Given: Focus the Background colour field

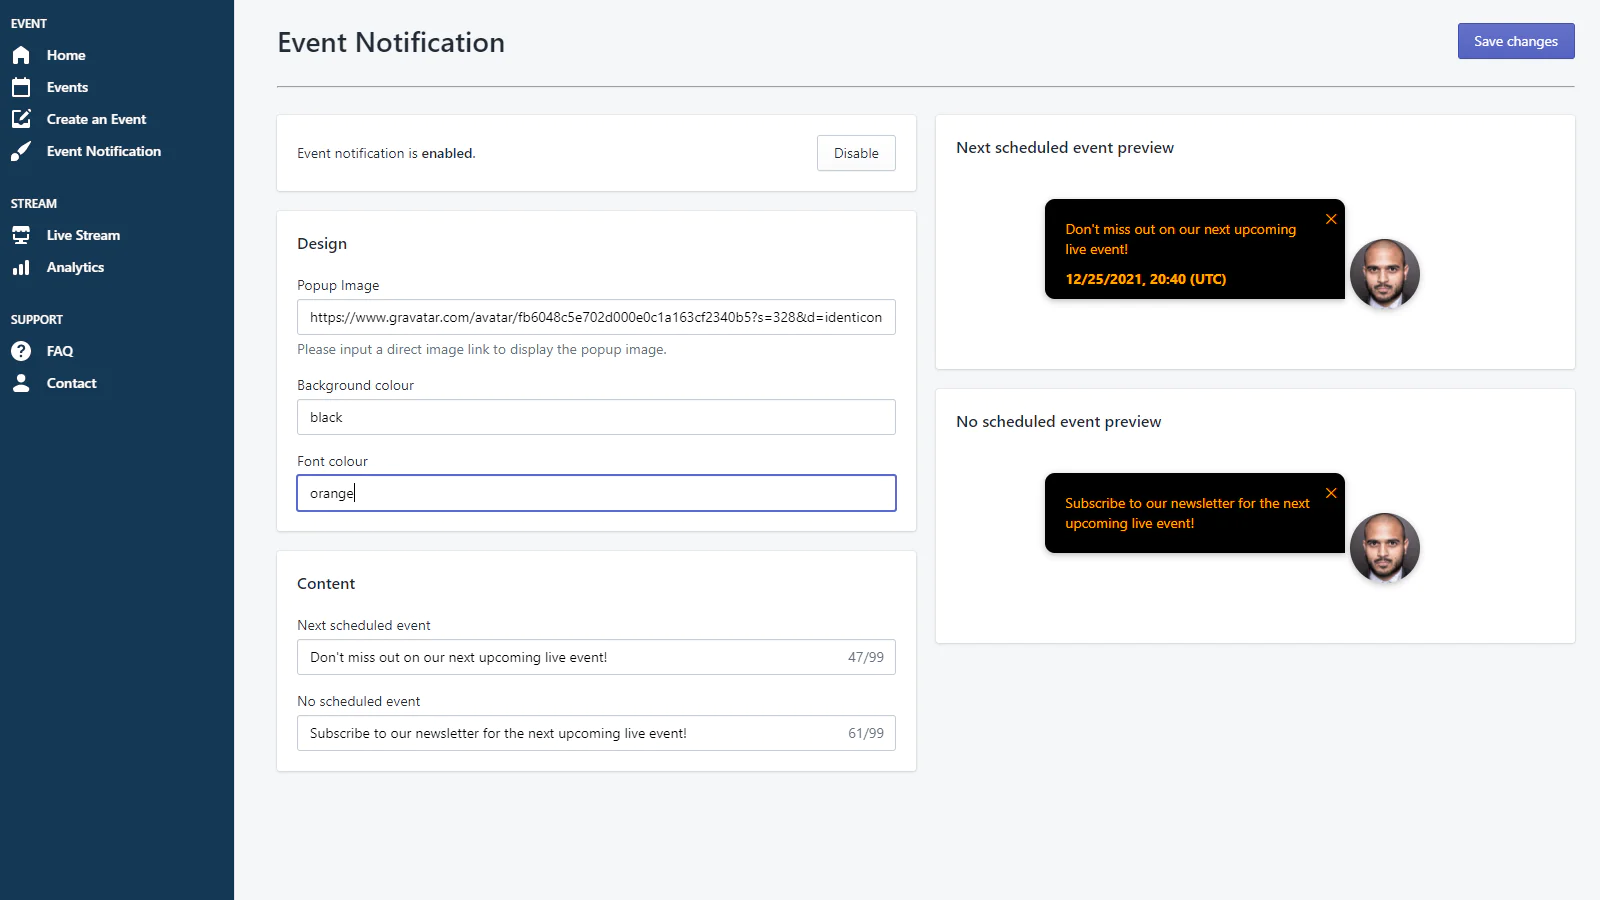Looking at the screenshot, I should point(596,417).
